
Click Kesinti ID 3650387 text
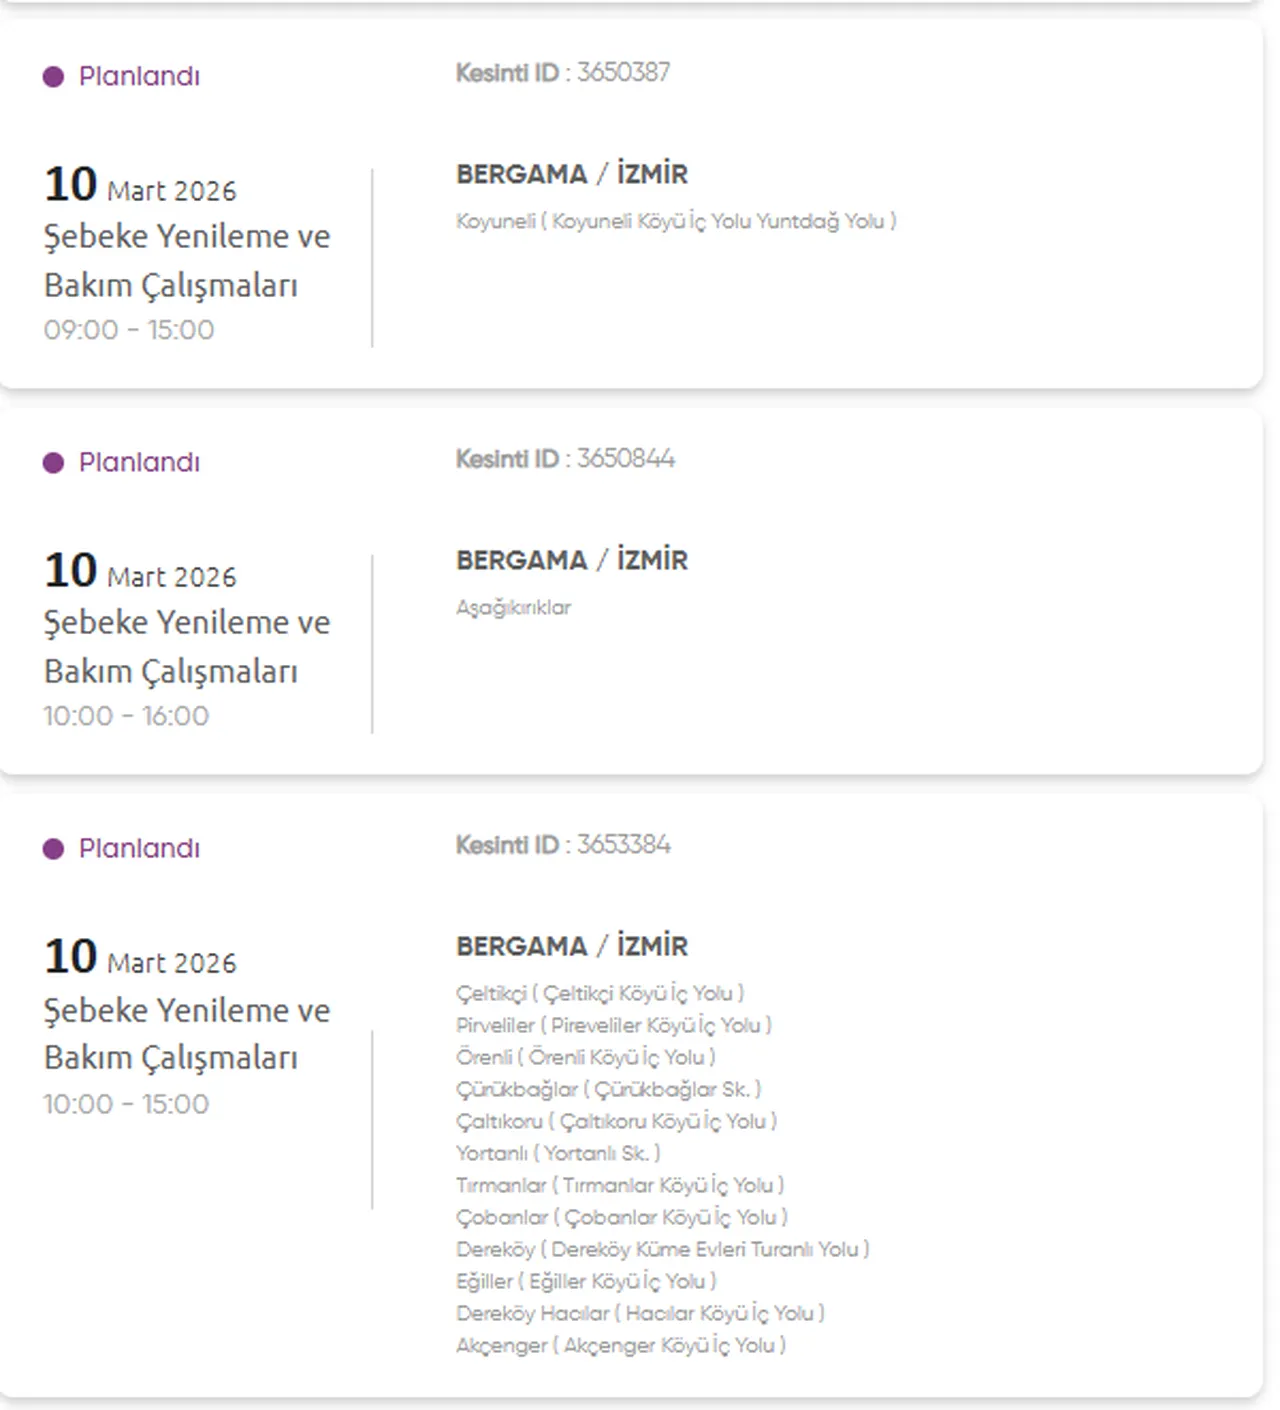coord(563,73)
